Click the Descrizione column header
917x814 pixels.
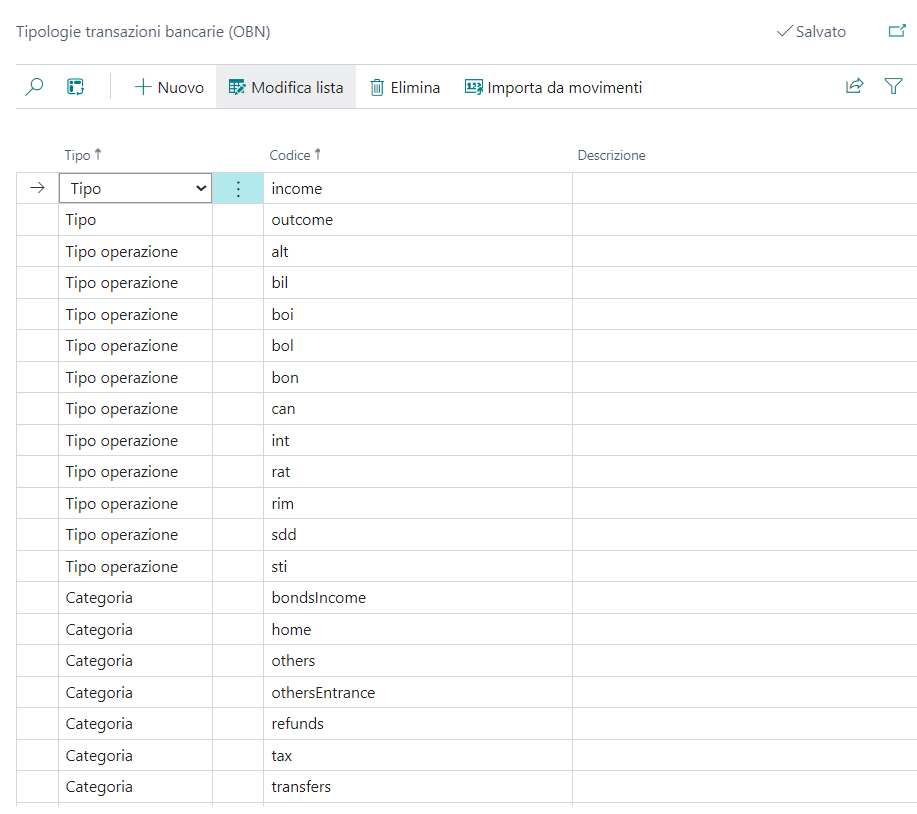tap(611, 155)
